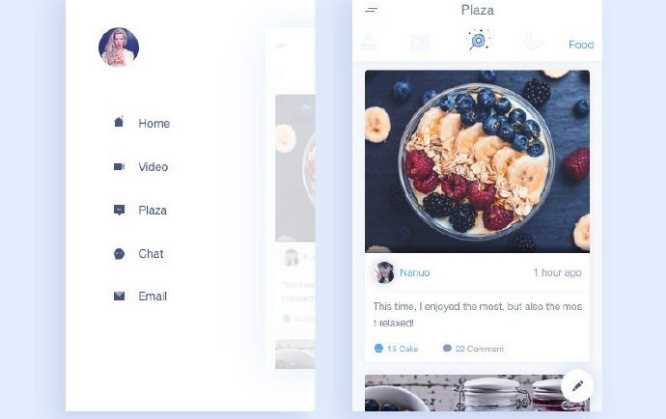Open the Chat menu entry
The height and width of the screenshot is (419, 666).
151,254
